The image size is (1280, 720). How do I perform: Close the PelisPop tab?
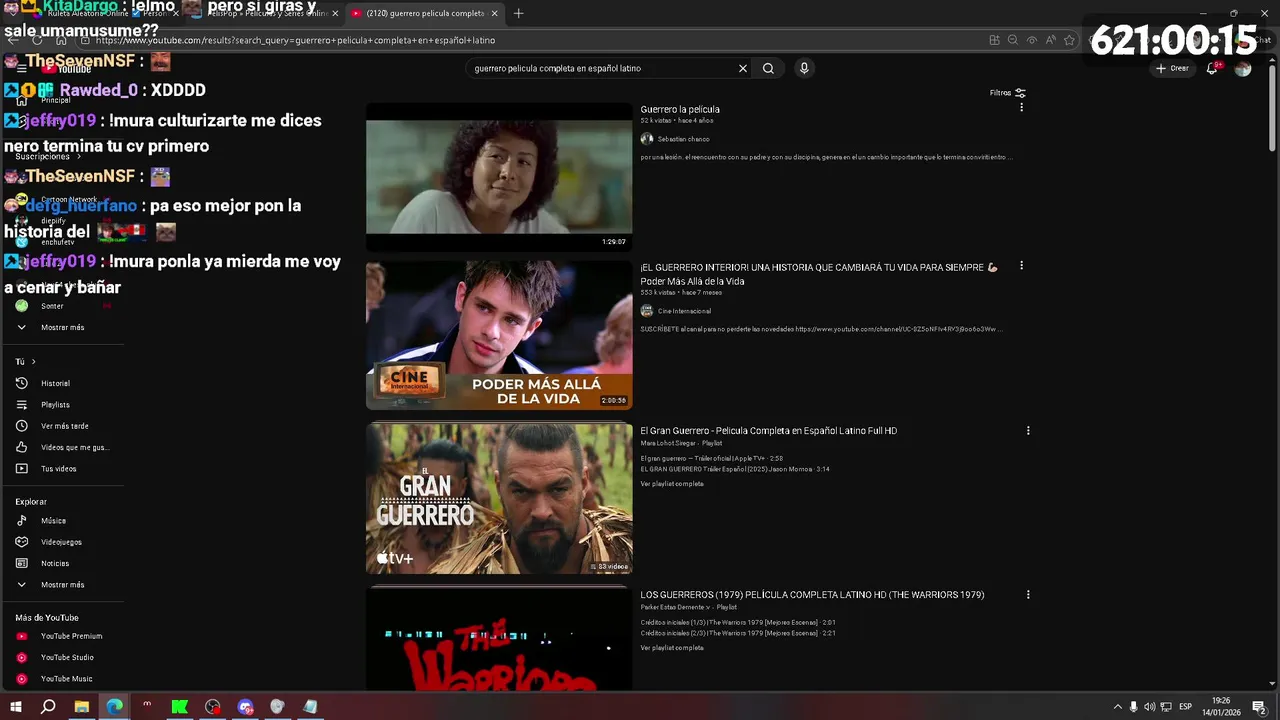coord(334,13)
